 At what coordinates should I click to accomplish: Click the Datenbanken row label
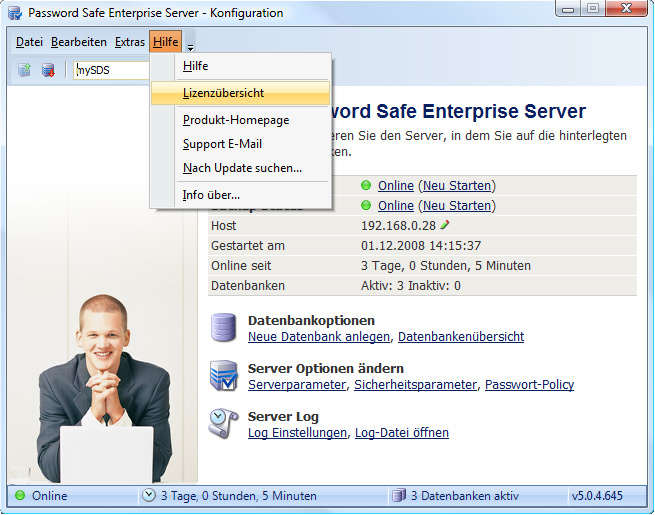[x=248, y=286]
